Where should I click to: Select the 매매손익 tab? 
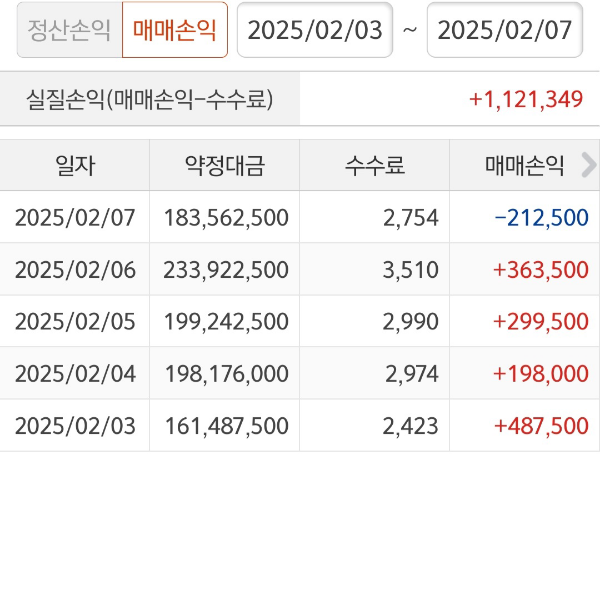point(174,30)
